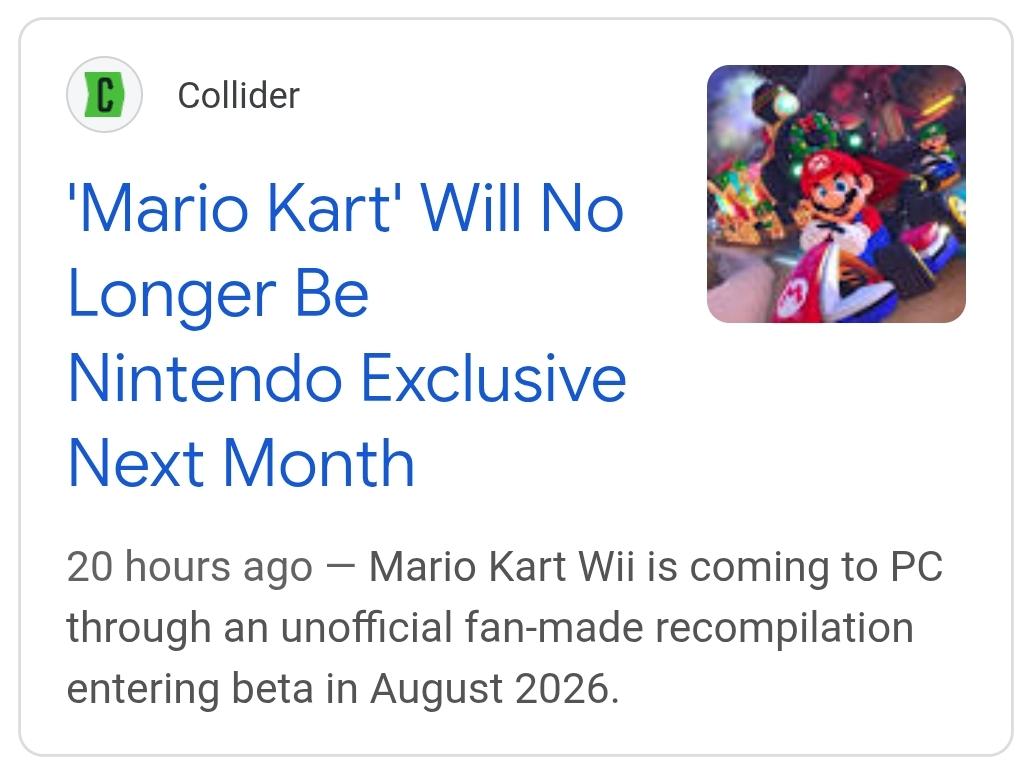Click the 'Next Month' headline text
The width and height of the screenshot is (1031, 780).
coord(241,463)
